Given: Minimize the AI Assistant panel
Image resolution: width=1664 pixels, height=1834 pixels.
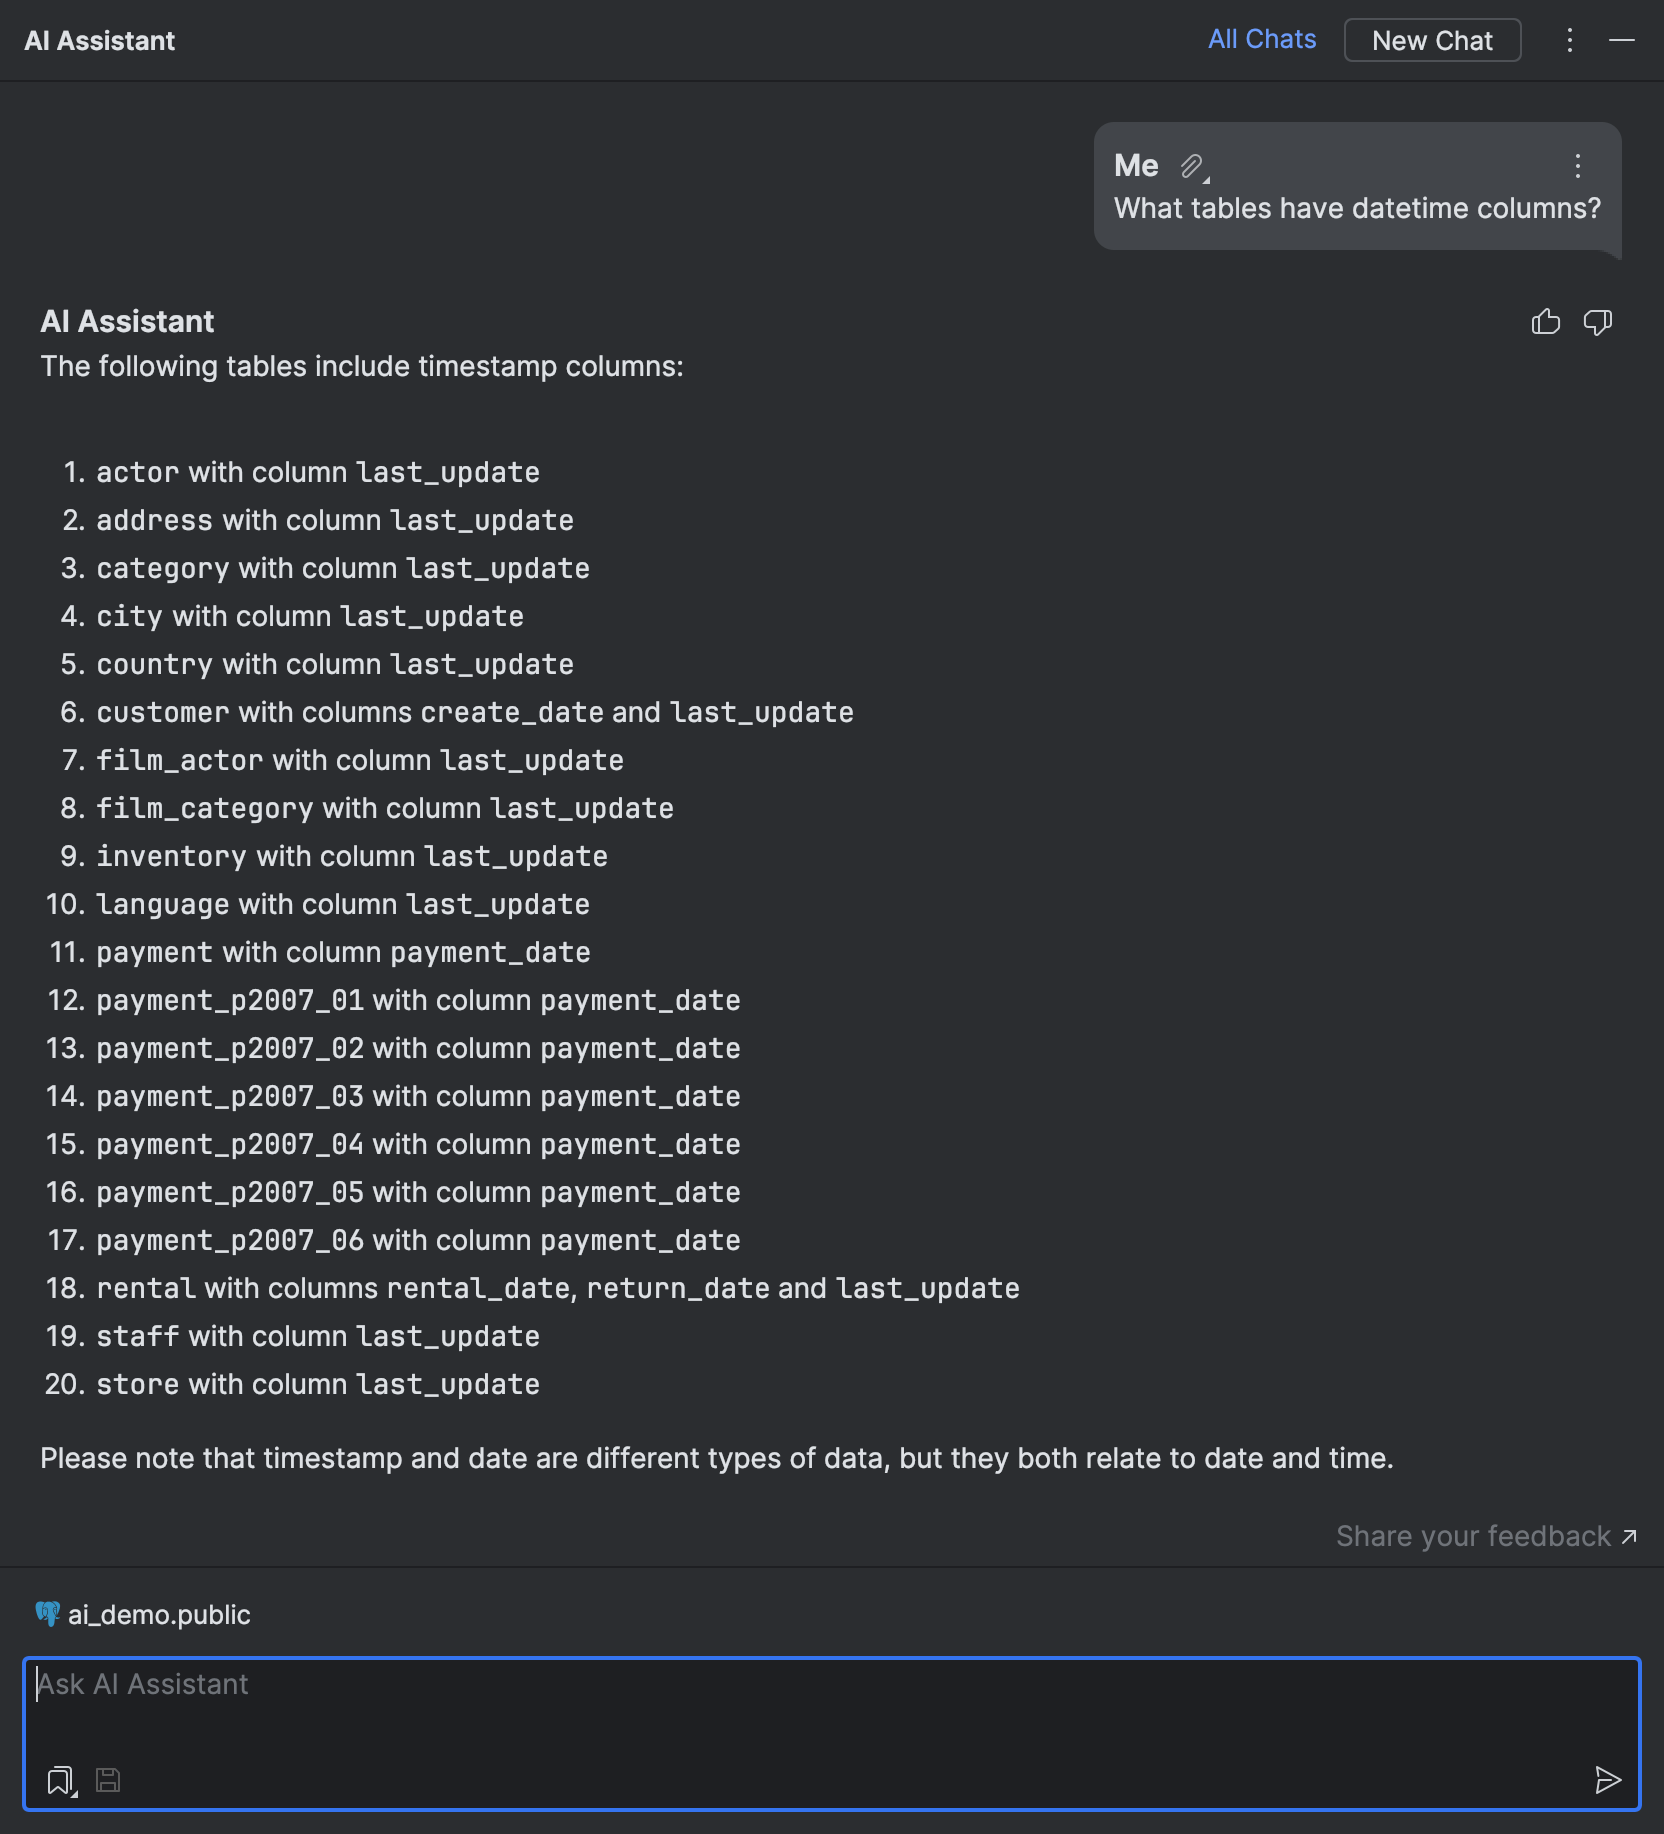Looking at the screenshot, I should pos(1623,41).
